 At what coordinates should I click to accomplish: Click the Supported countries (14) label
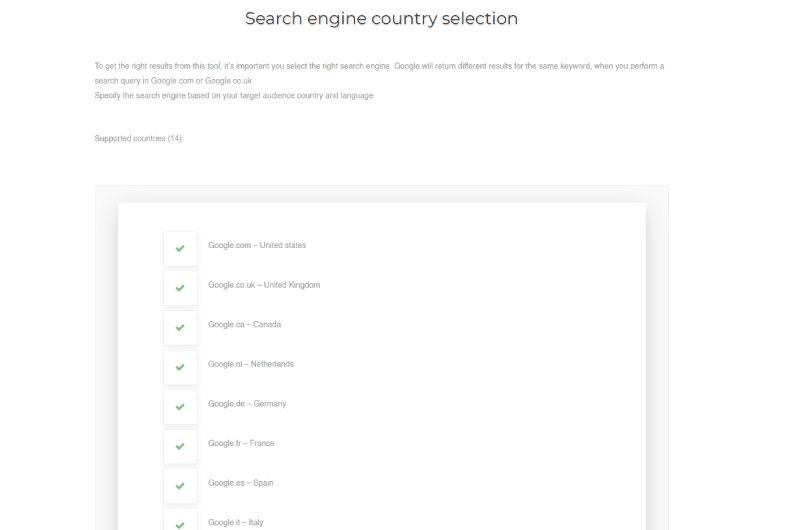click(x=139, y=139)
